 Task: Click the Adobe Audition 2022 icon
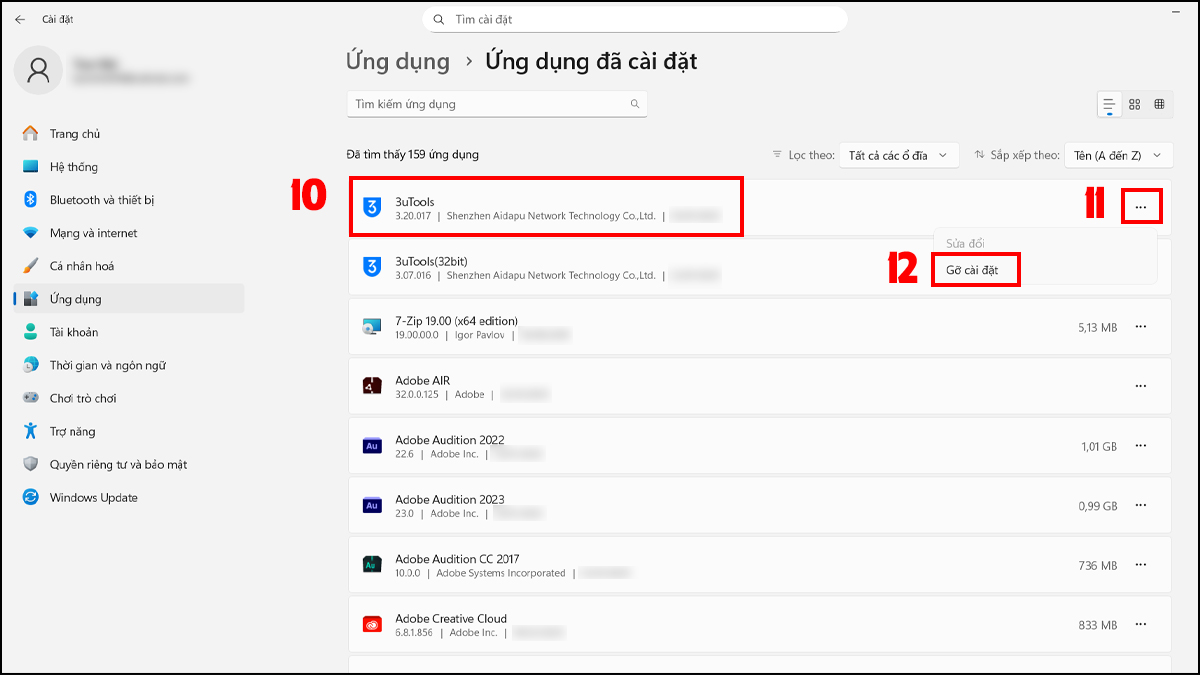(372, 446)
